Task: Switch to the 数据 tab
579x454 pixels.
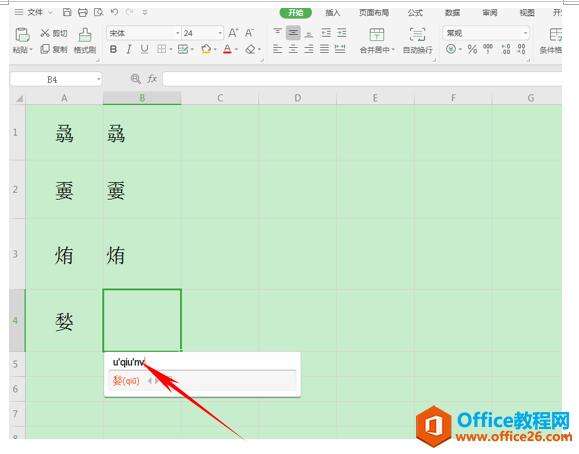Action: click(x=452, y=13)
